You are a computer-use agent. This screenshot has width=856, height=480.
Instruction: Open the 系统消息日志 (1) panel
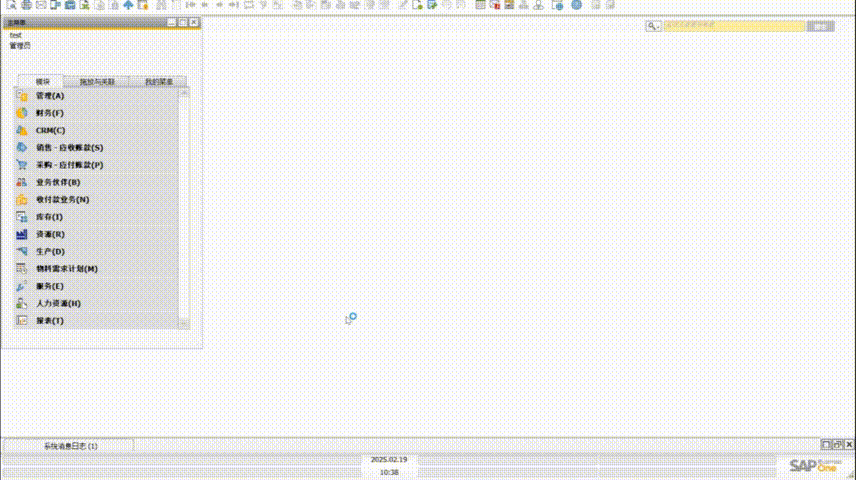[x=69, y=445]
